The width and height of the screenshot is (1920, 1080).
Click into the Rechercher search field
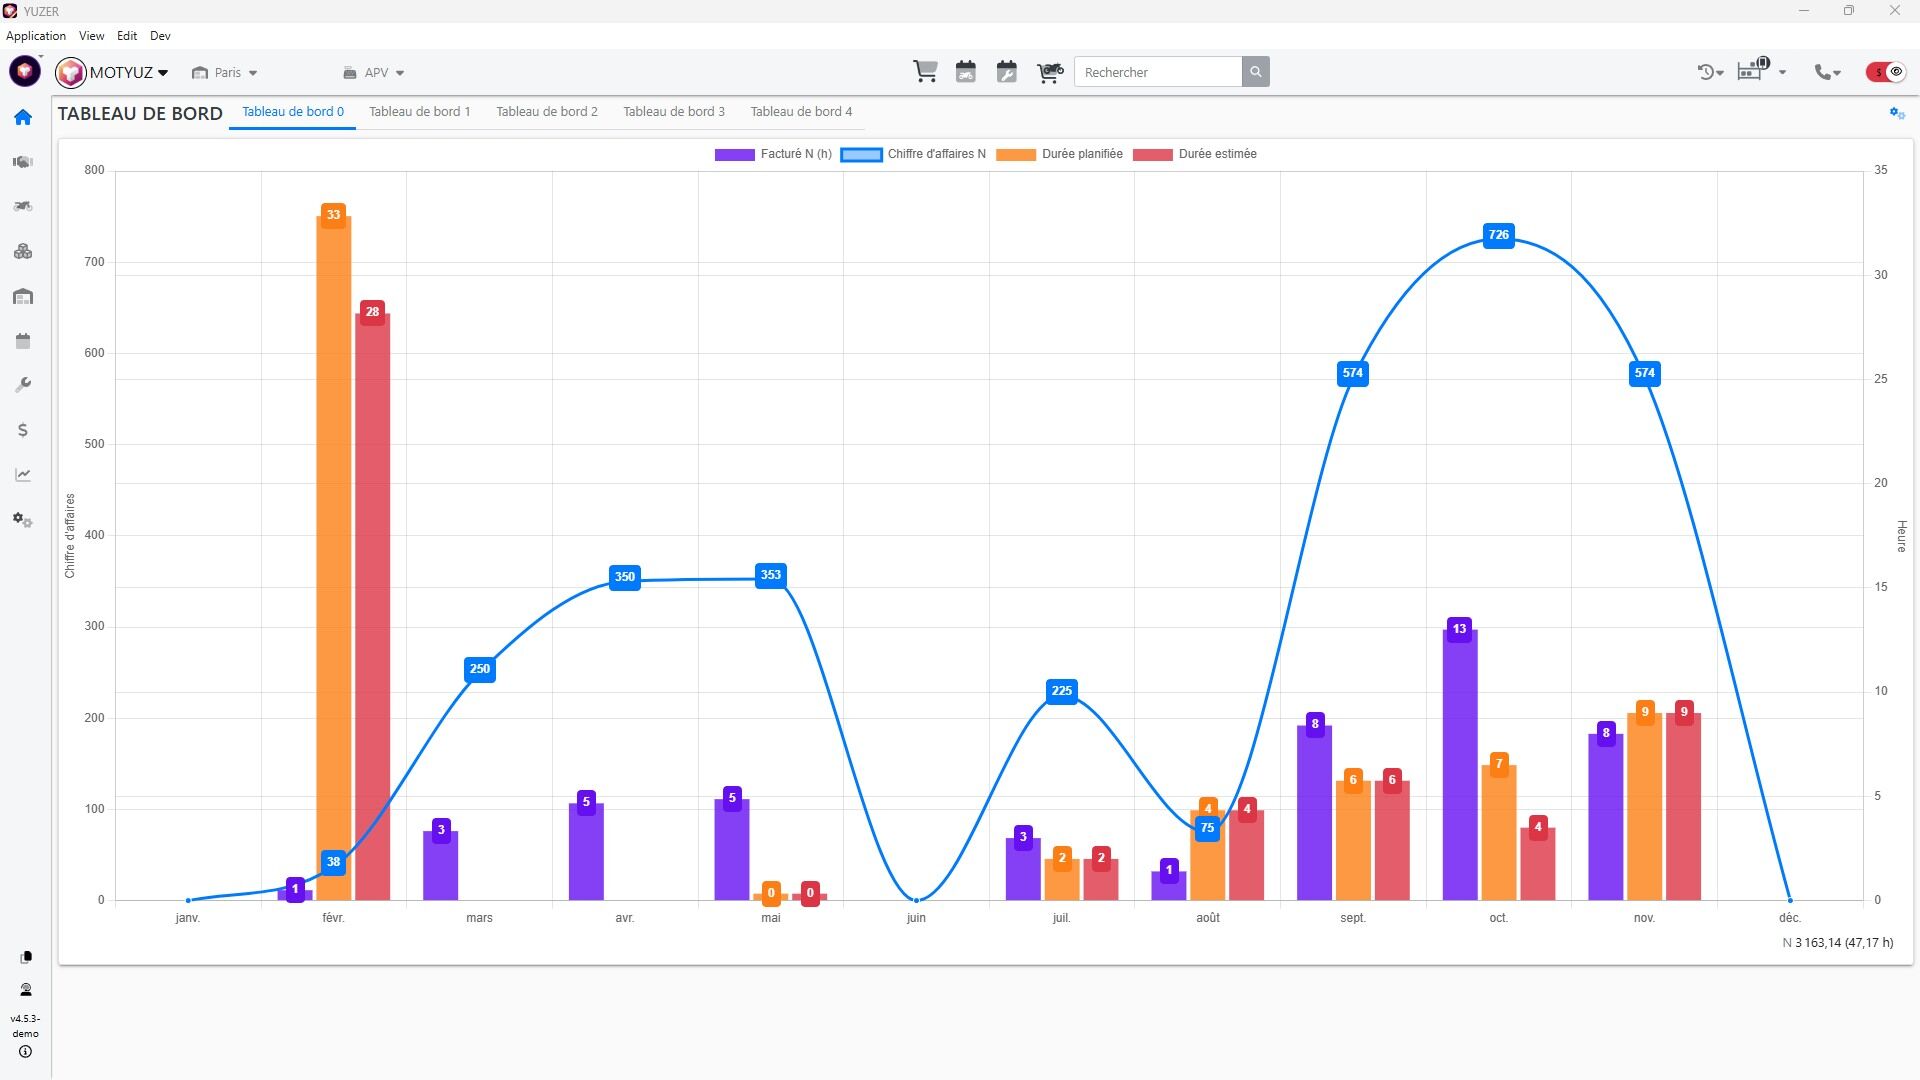point(1158,72)
